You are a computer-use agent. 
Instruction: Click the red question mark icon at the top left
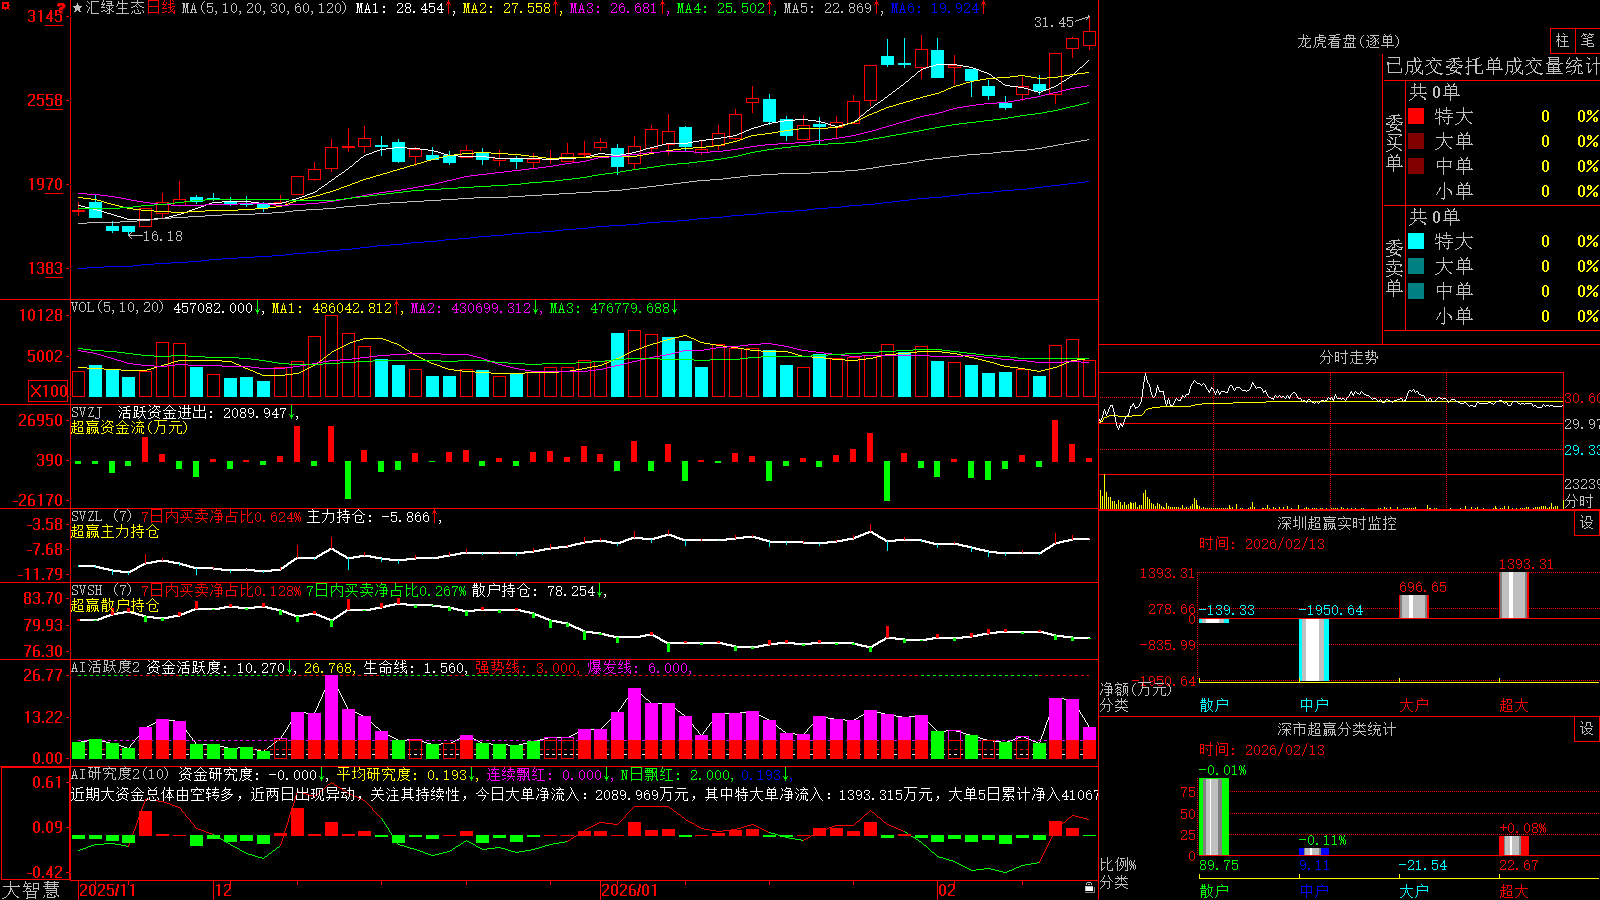click(61, 7)
